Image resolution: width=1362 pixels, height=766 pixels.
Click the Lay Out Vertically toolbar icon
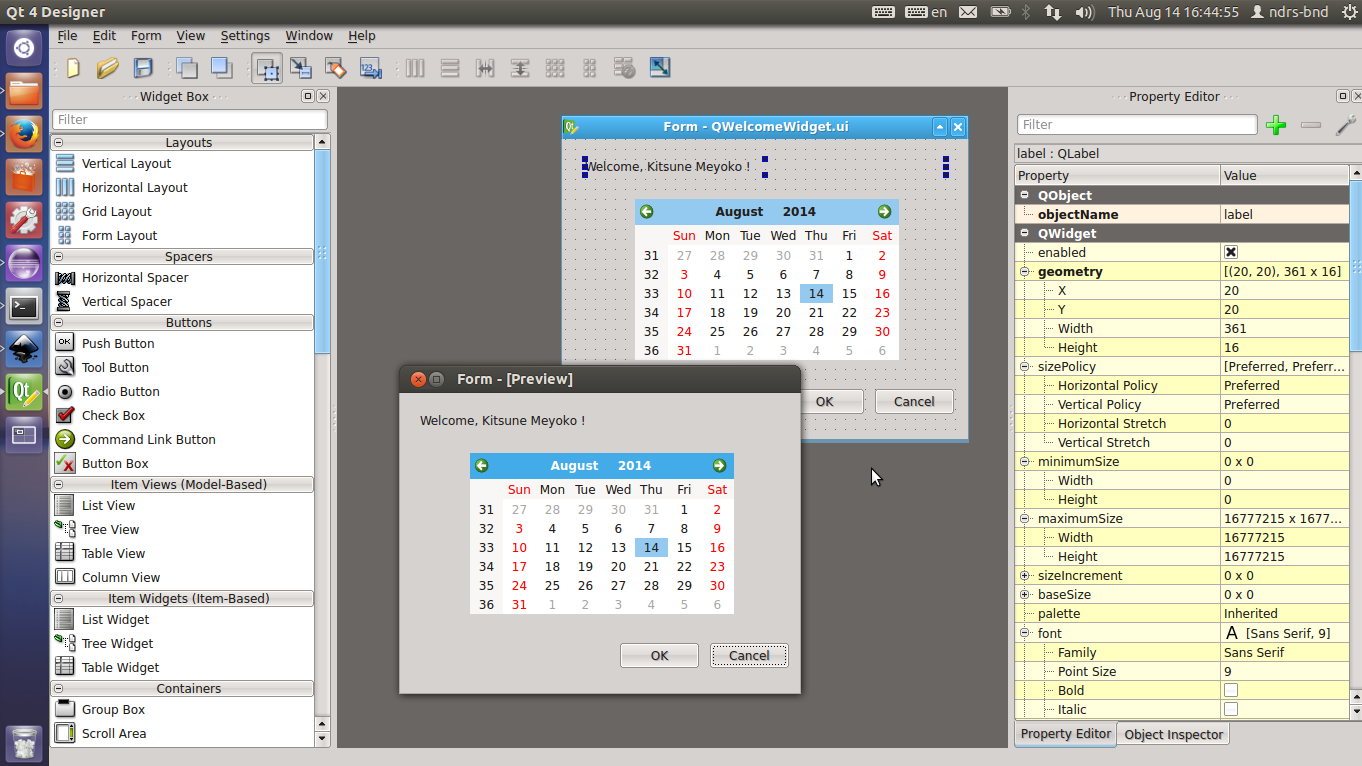pyautogui.click(x=449, y=68)
